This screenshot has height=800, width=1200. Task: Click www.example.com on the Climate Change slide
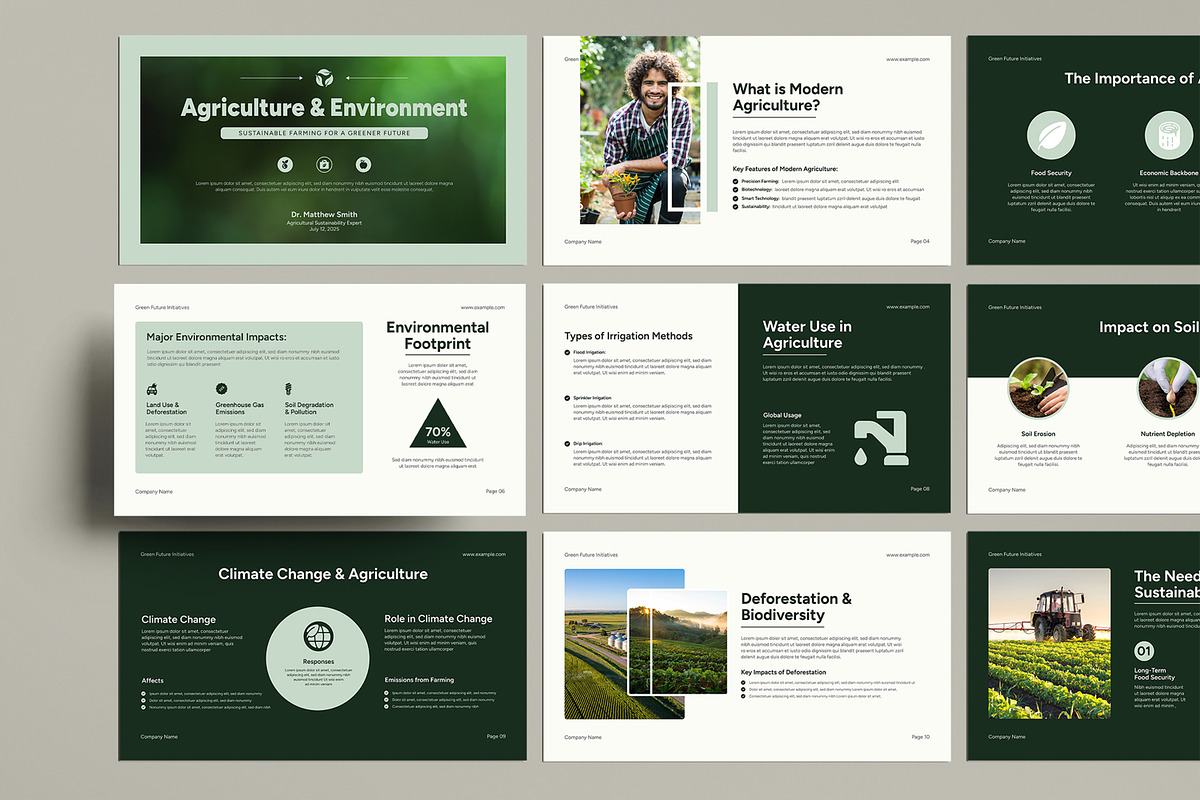point(485,554)
